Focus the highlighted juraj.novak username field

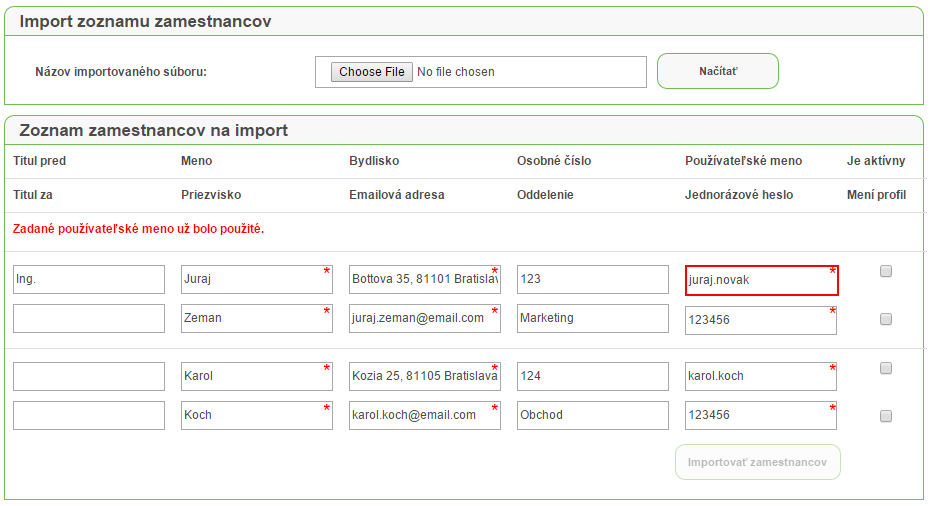pos(762,280)
